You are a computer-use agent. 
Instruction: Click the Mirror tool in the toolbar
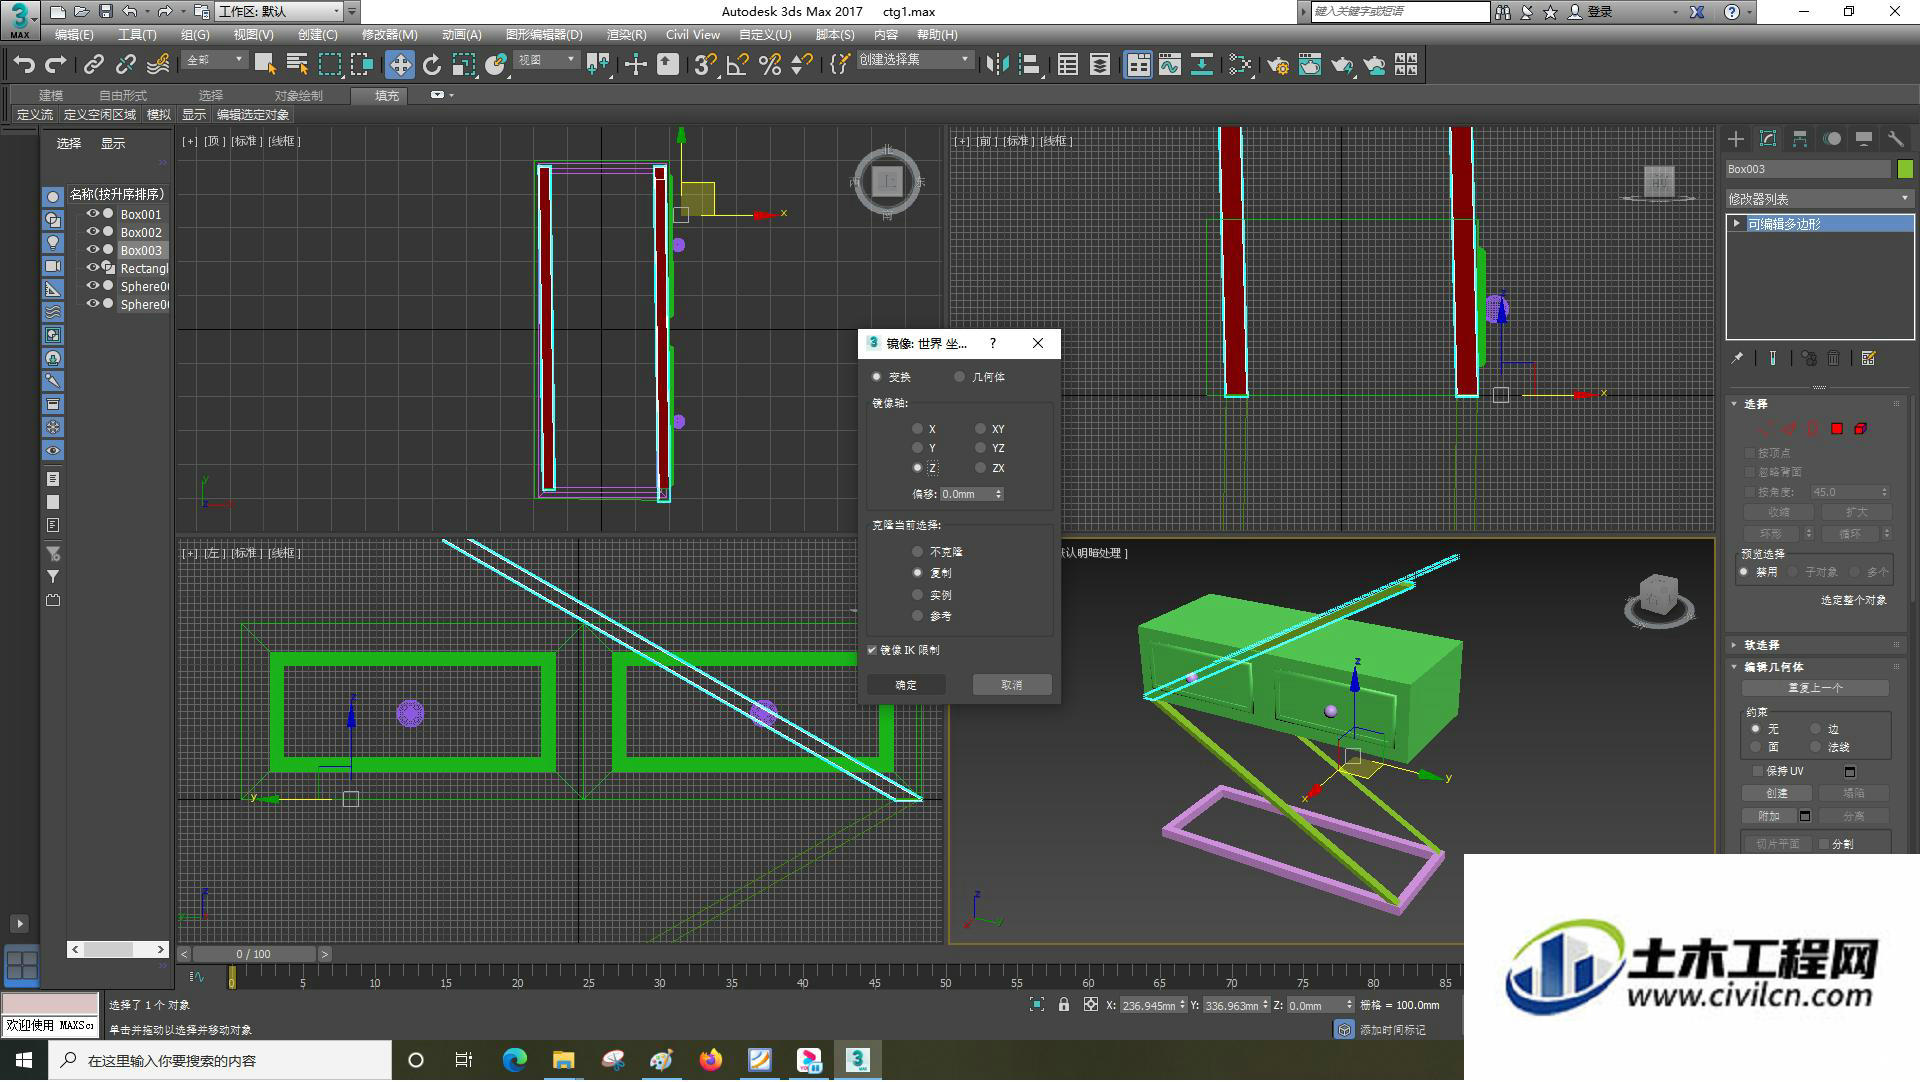997,65
